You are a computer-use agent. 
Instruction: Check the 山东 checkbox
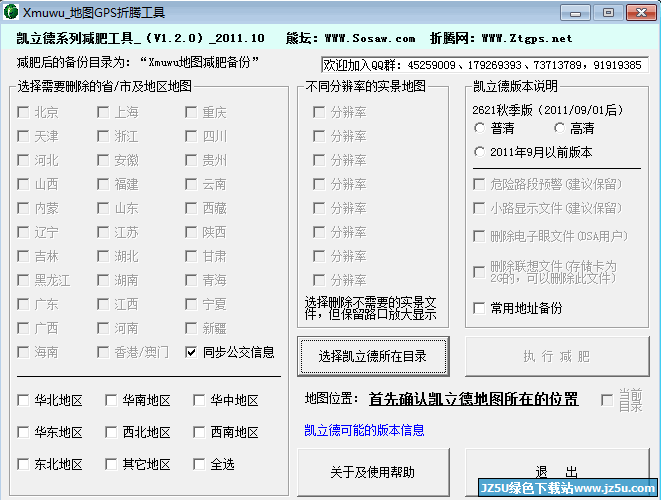click(x=103, y=208)
